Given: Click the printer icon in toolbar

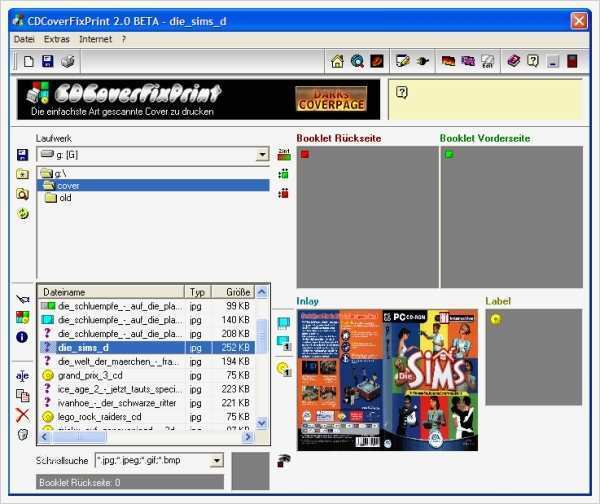Looking at the screenshot, I should coord(67,61).
